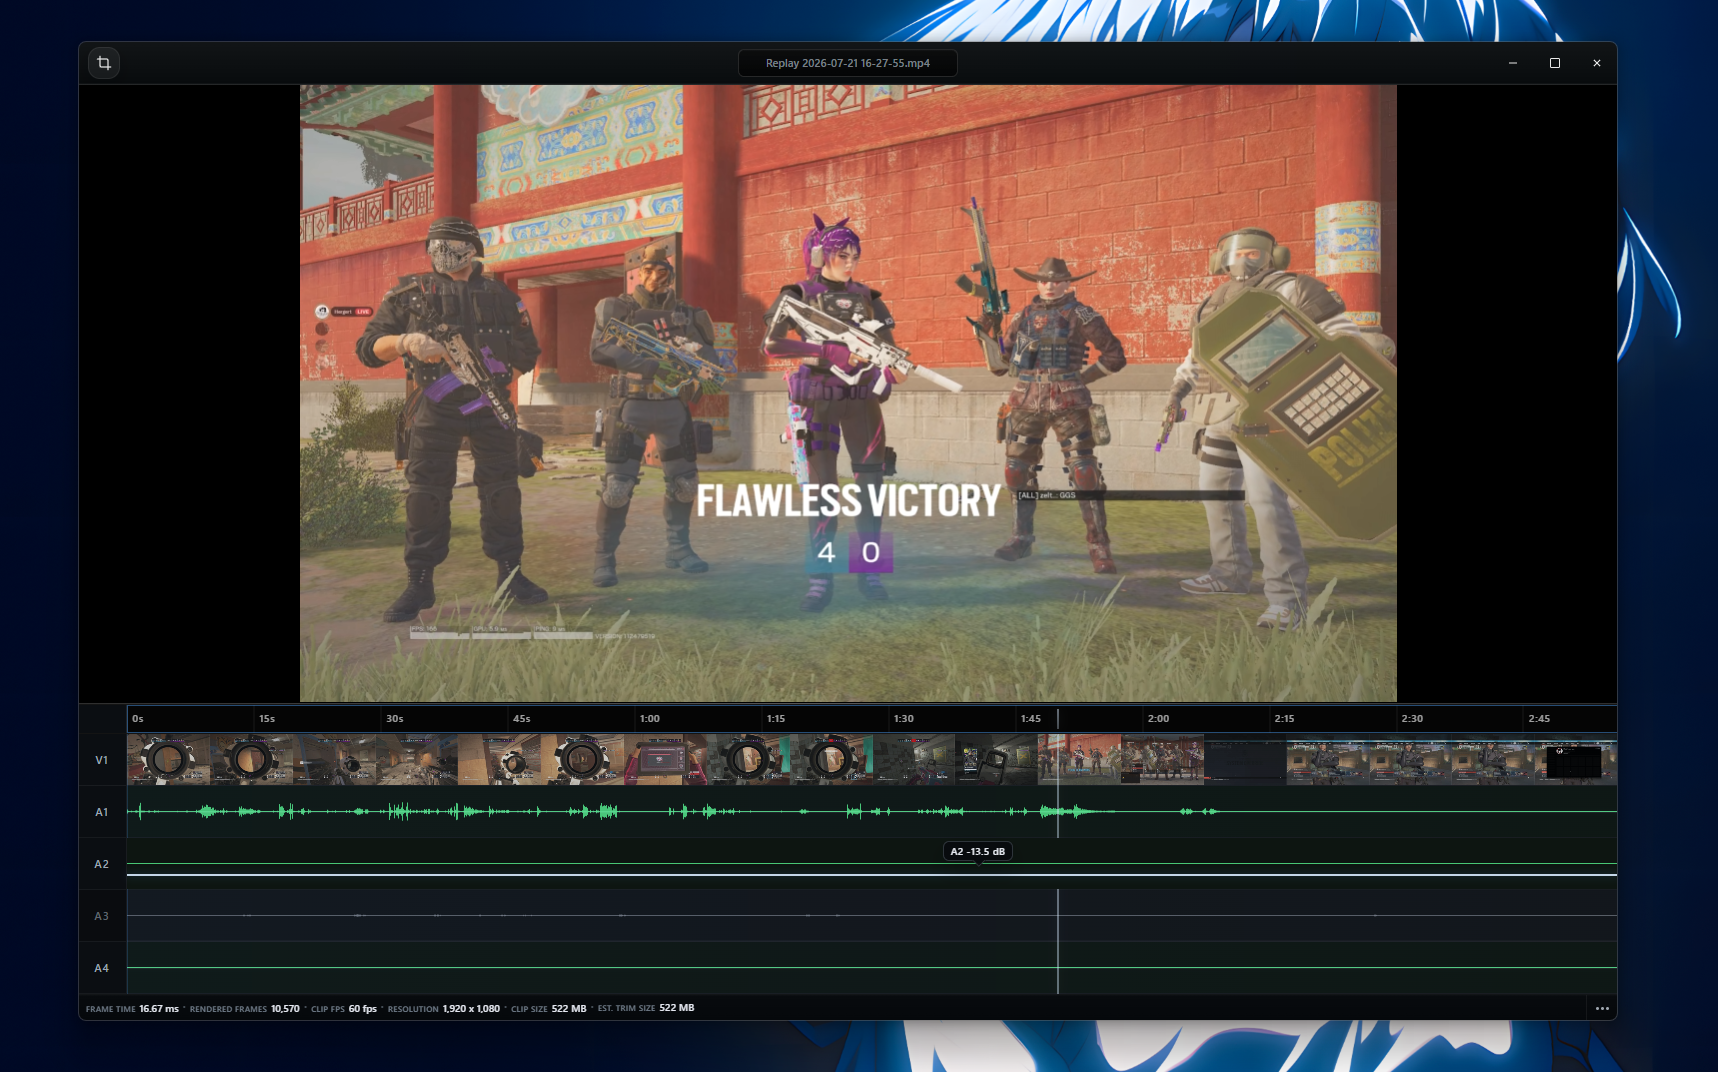Click the Clip Size 522 MB stat

[x=549, y=1009]
